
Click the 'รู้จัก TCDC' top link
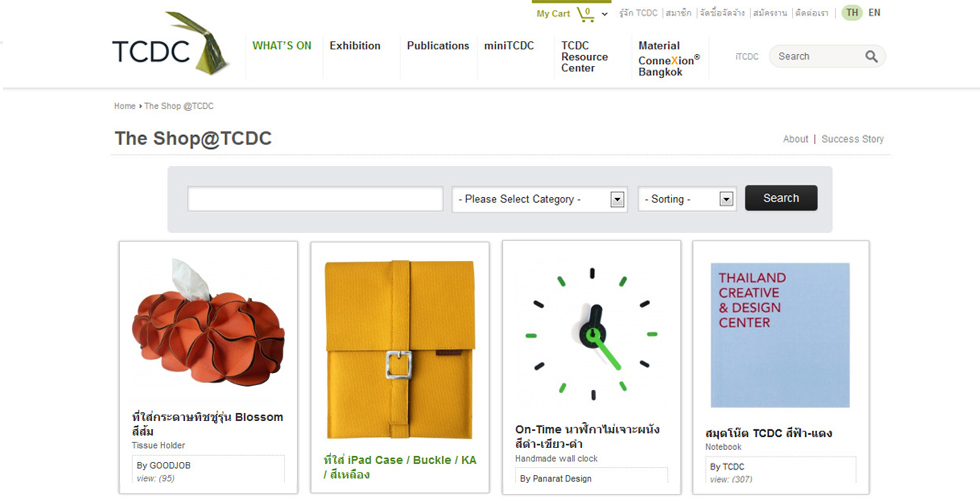pos(638,13)
